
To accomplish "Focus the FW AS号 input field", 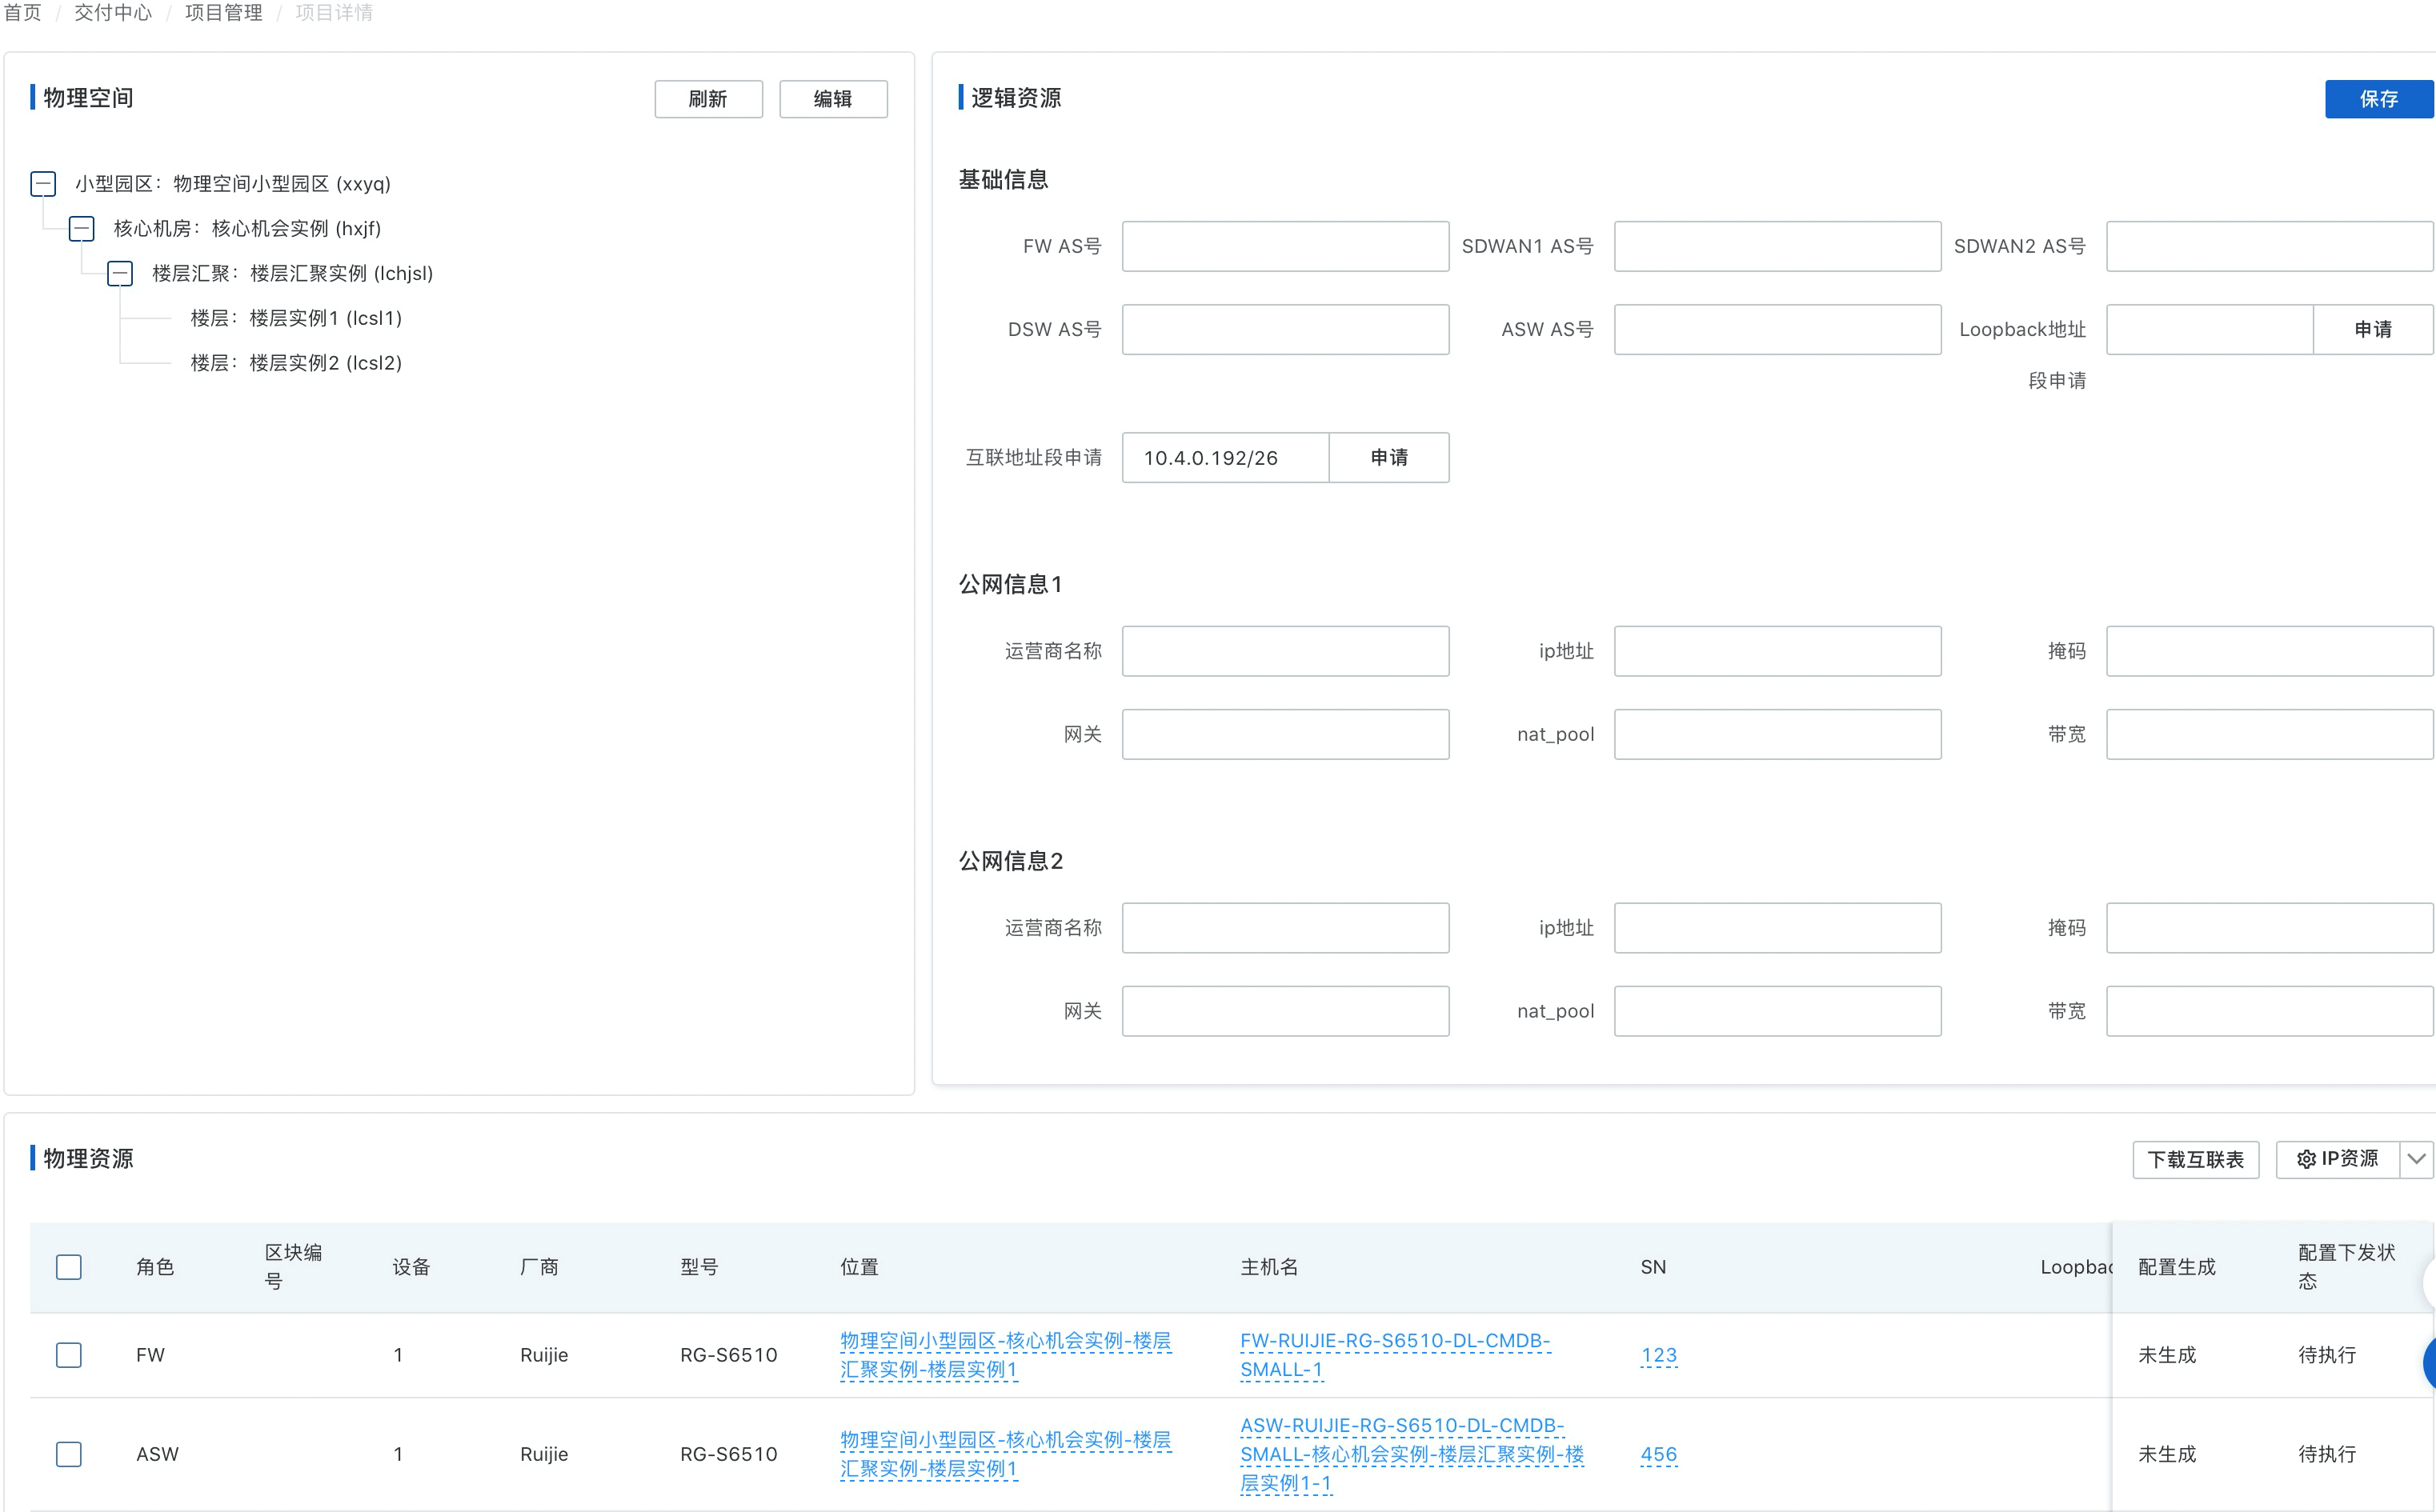I will [x=1284, y=247].
